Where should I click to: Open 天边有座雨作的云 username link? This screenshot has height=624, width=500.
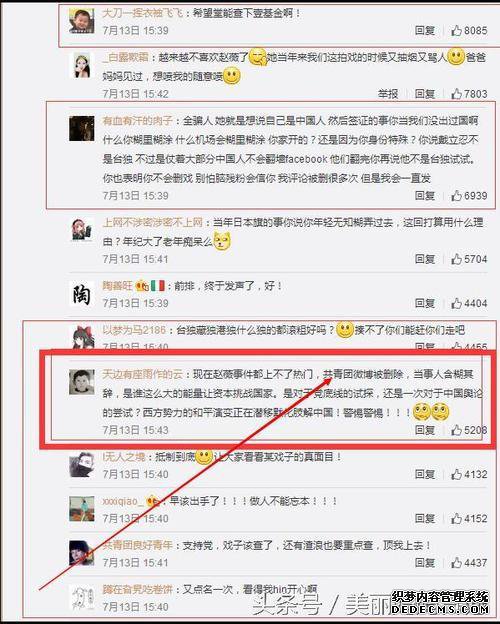click(143, 374)
